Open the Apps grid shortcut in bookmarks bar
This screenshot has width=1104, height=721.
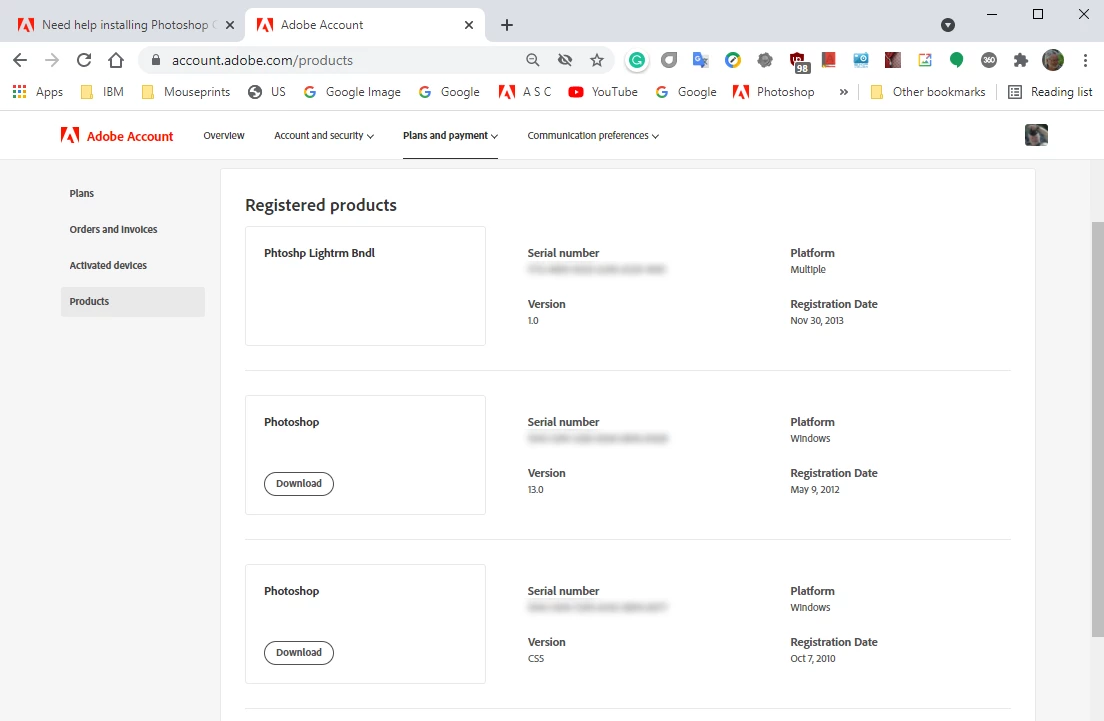38,92
